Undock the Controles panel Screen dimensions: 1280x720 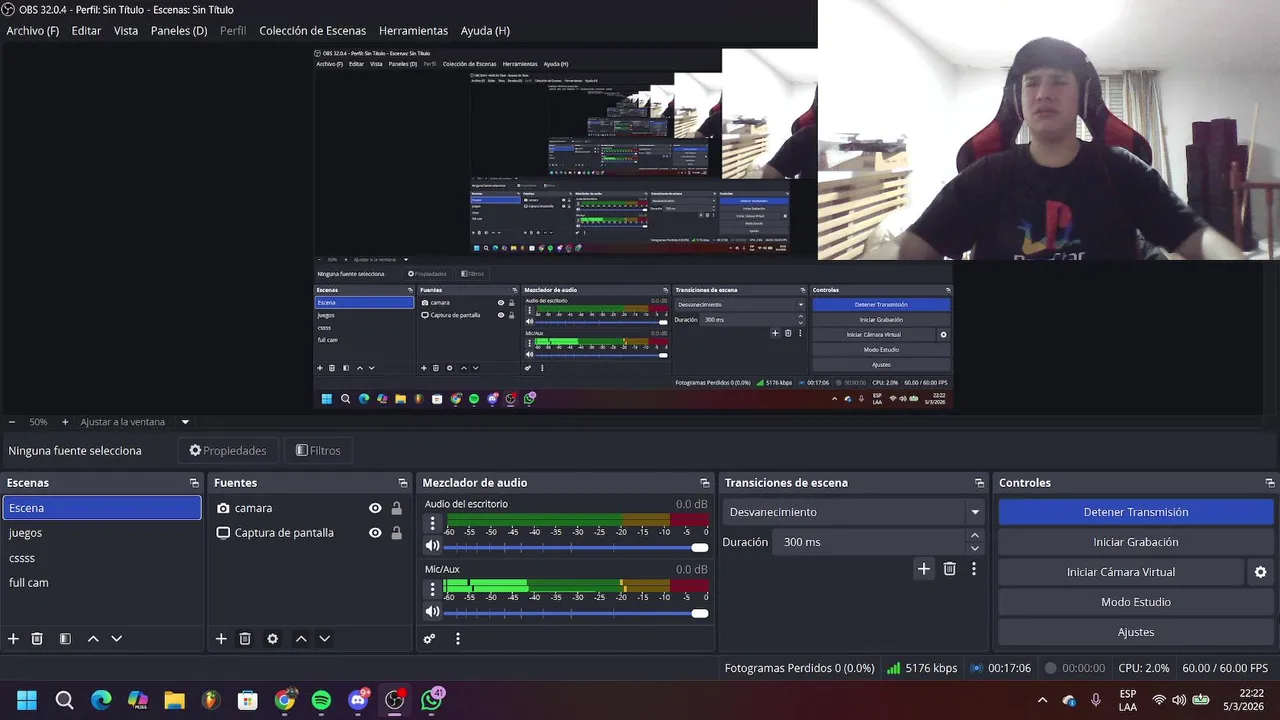1270,483
